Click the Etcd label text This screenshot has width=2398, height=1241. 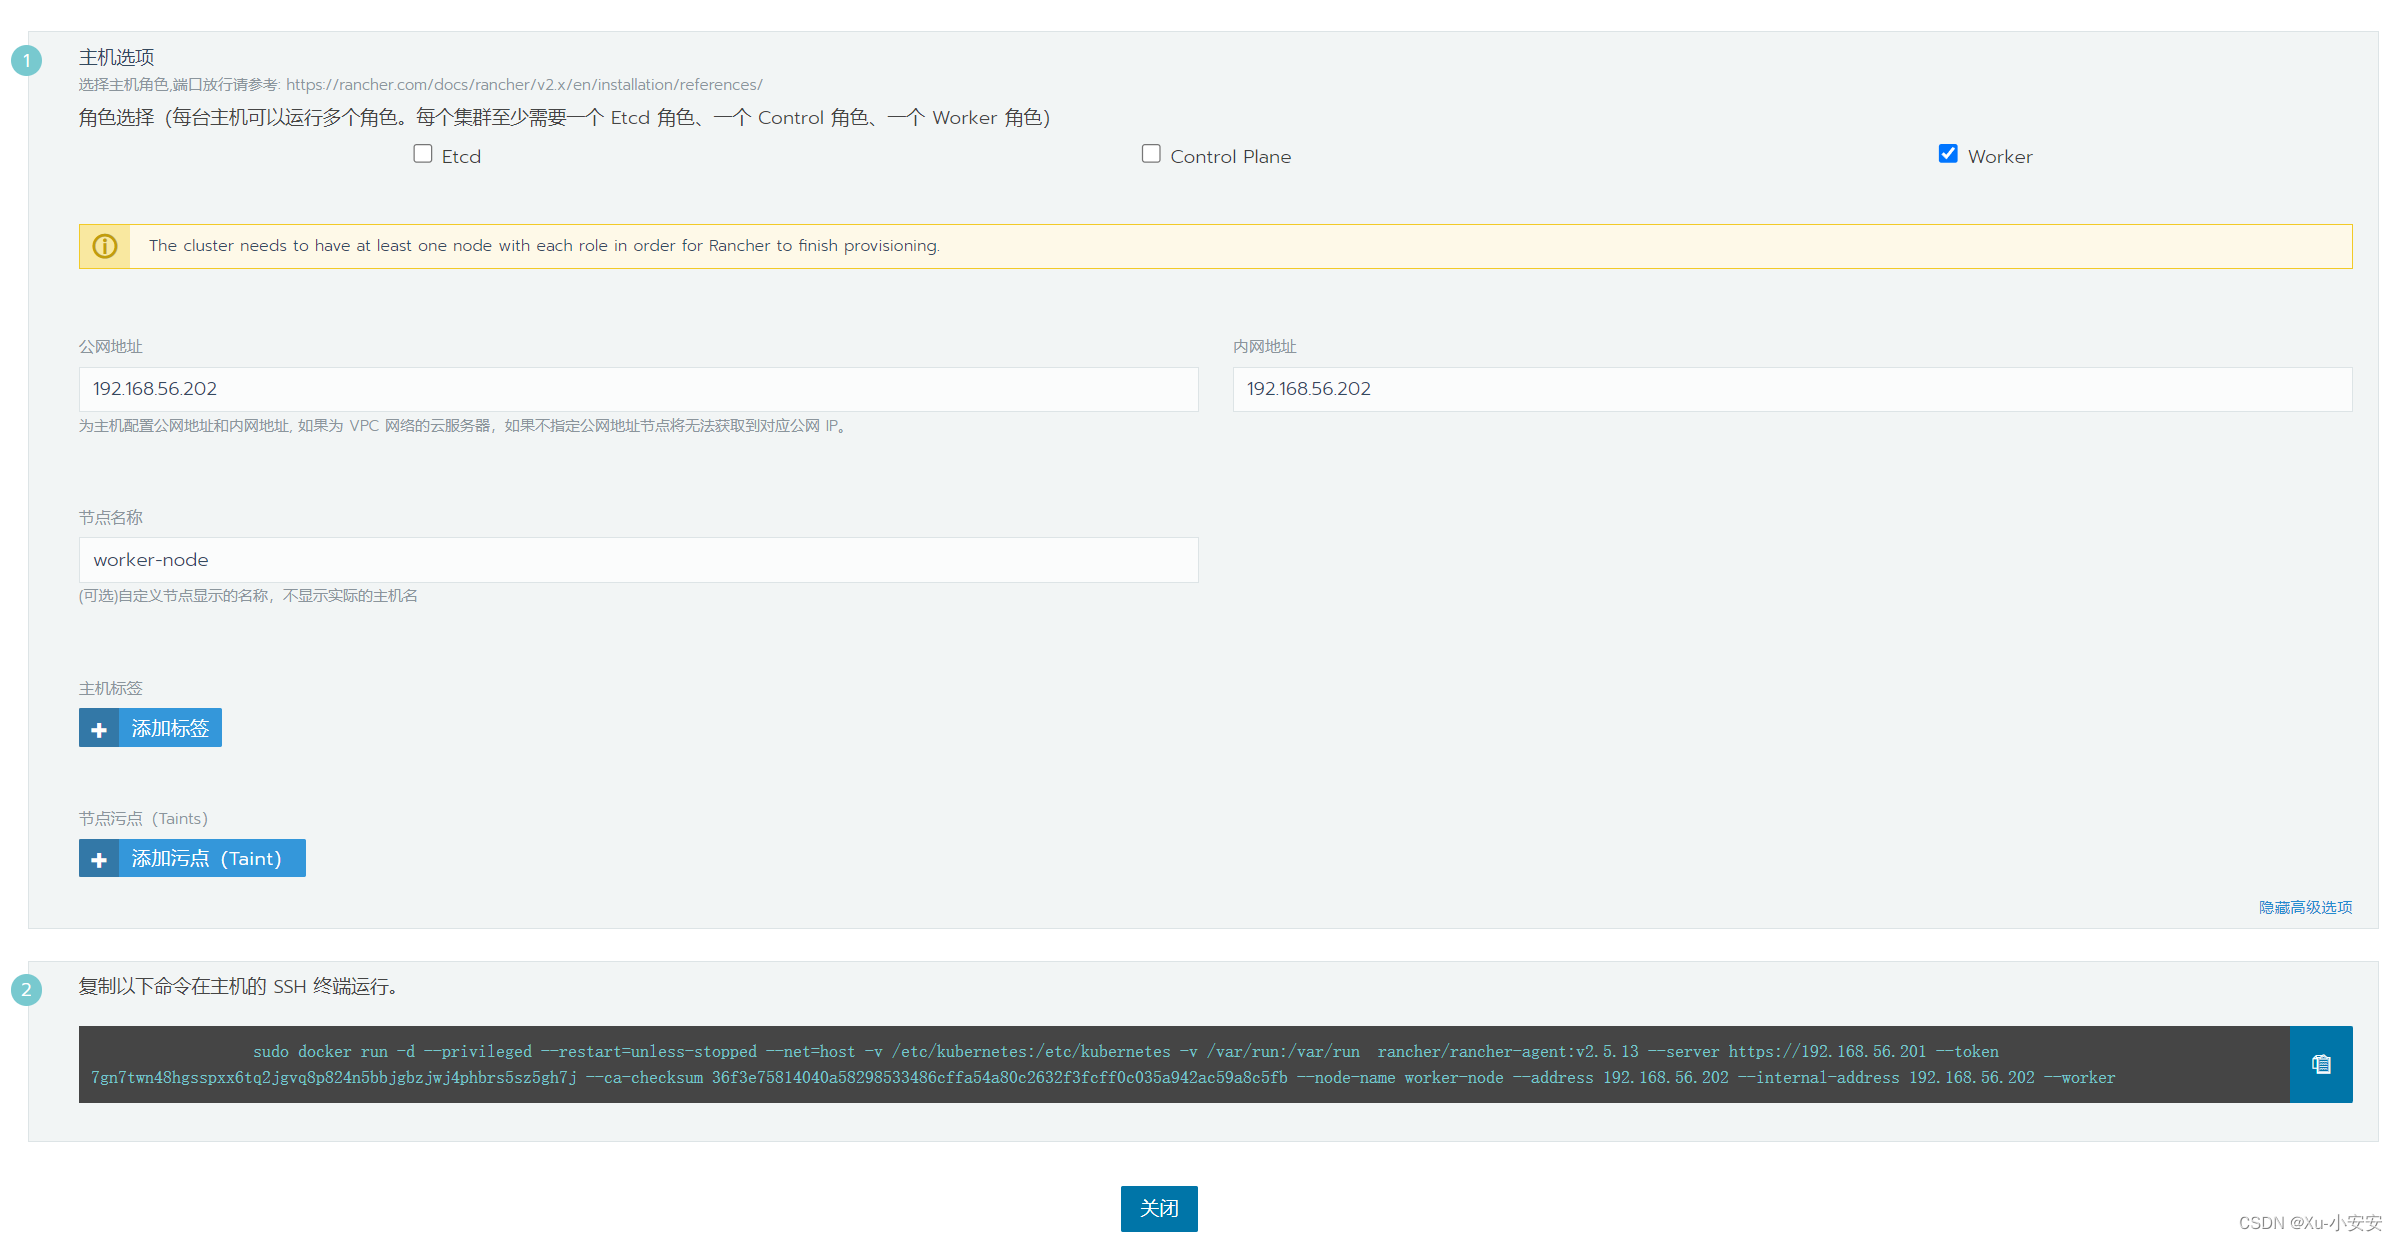tap(461, 157)
